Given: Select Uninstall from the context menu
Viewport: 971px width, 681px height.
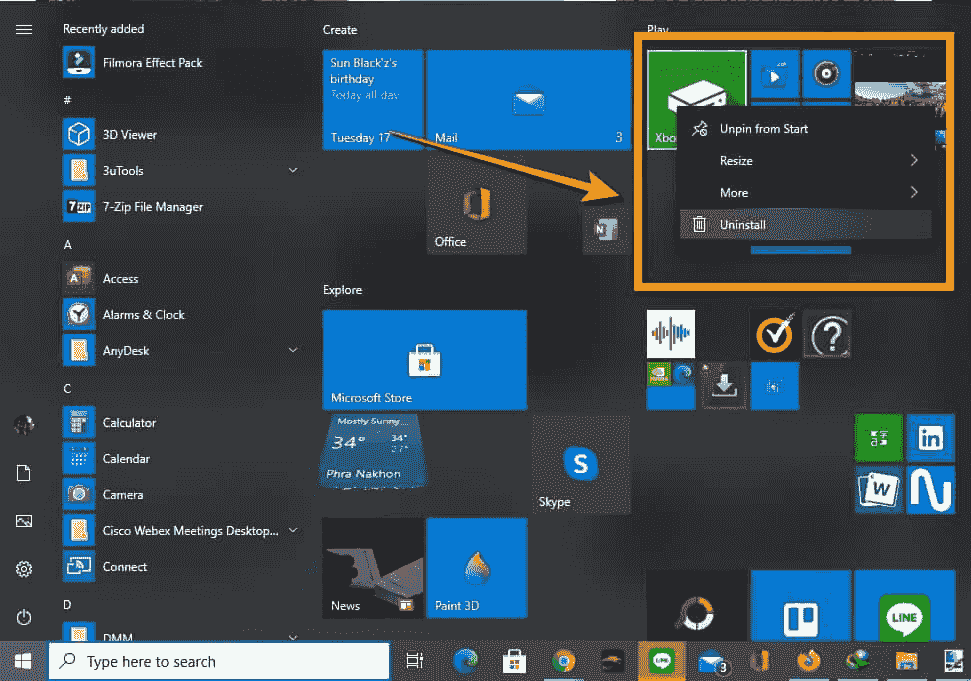Looking at the screenshot, I should coord(742,225).
